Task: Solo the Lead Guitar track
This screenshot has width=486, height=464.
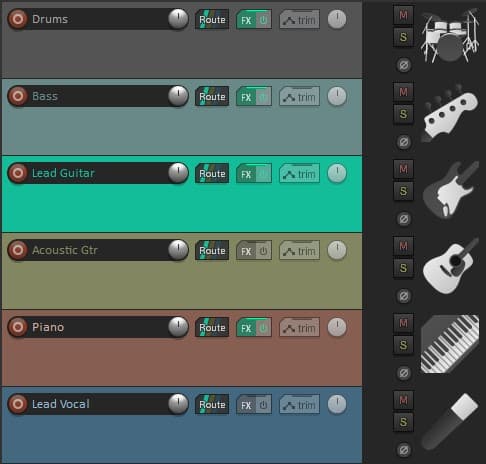Action: tap(403, 191)
